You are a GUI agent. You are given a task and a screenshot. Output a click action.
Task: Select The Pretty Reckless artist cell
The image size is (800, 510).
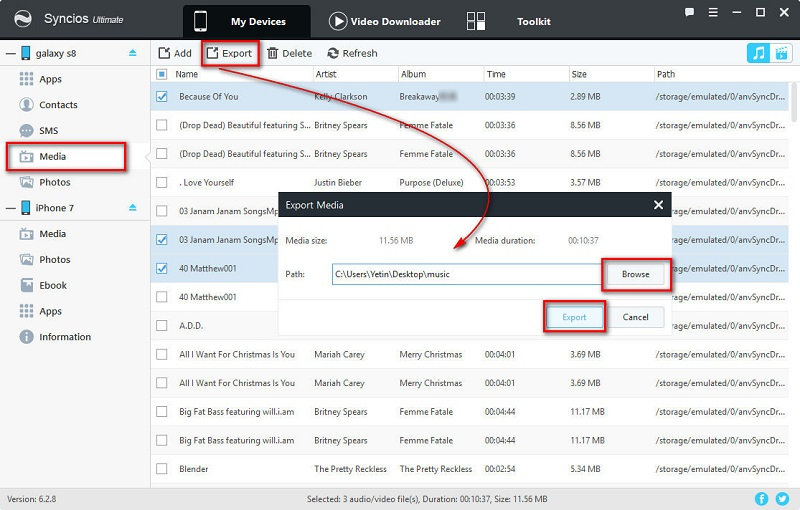(x=350, y=469)
